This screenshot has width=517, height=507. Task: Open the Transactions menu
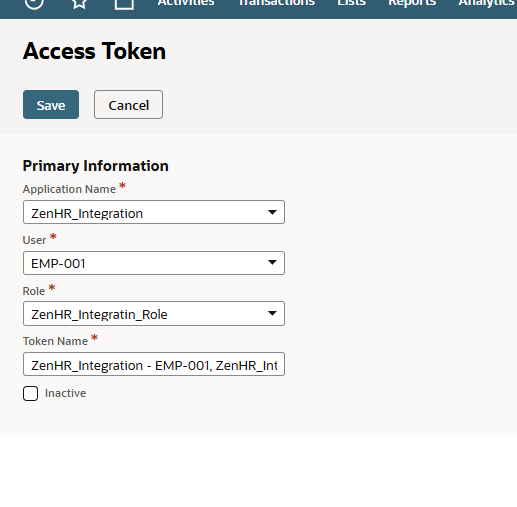pos(277,3)
